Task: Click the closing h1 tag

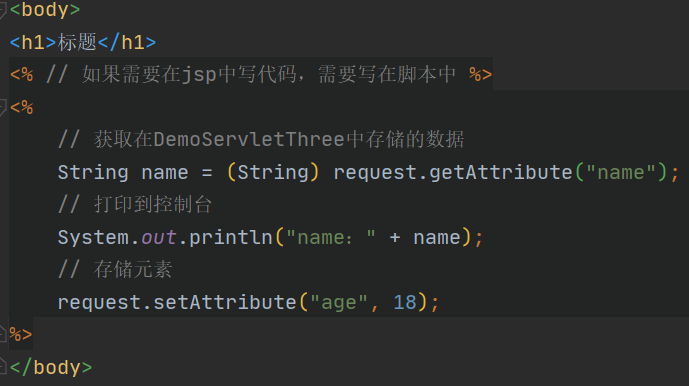Action: 127,43
